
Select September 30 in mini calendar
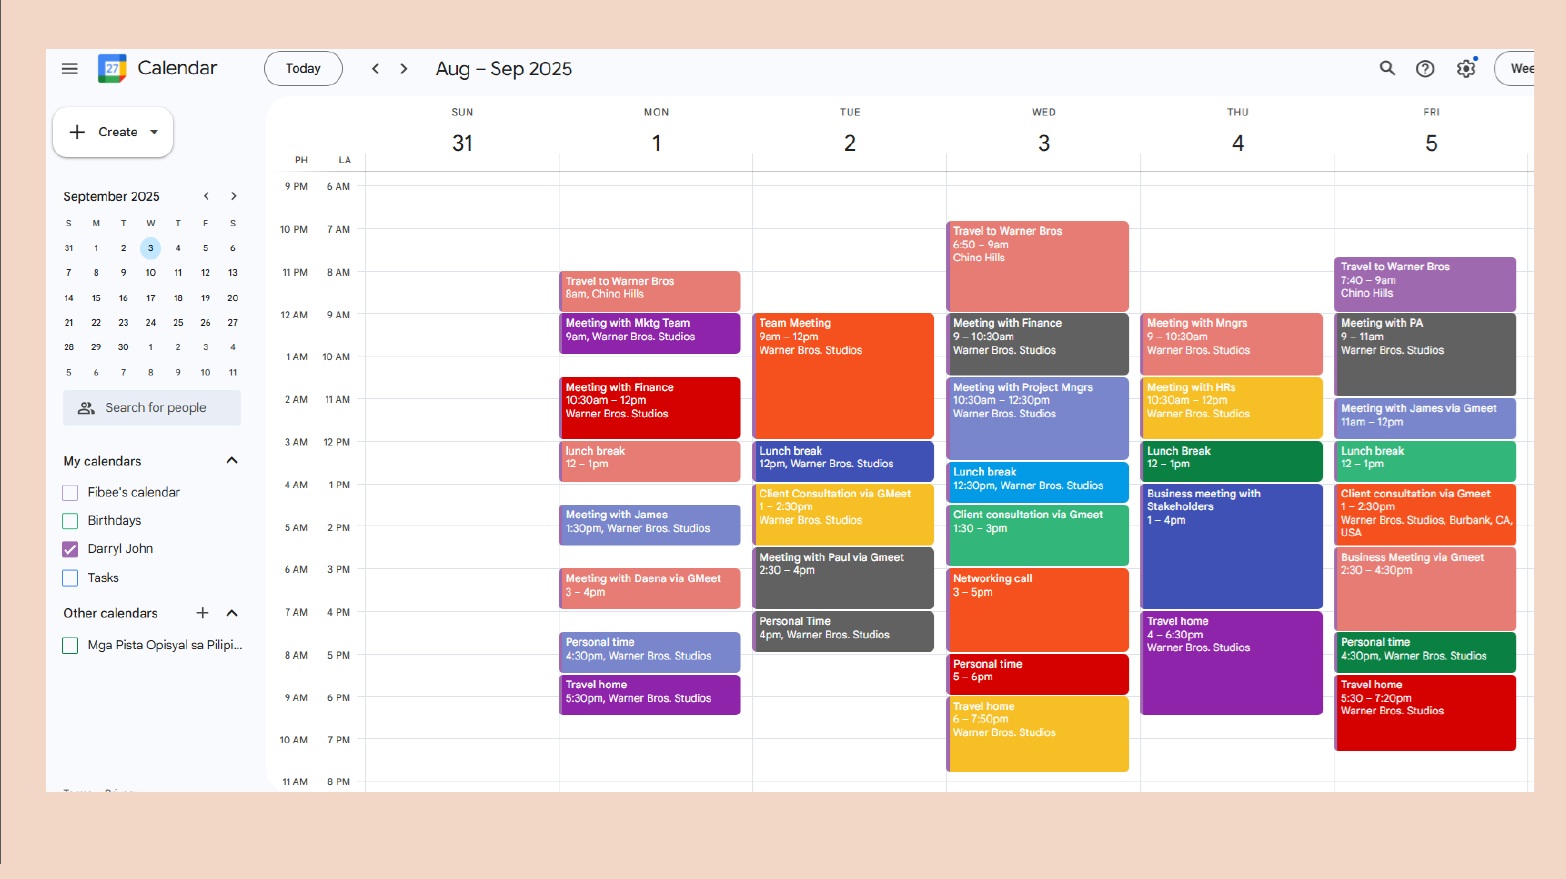123,348
